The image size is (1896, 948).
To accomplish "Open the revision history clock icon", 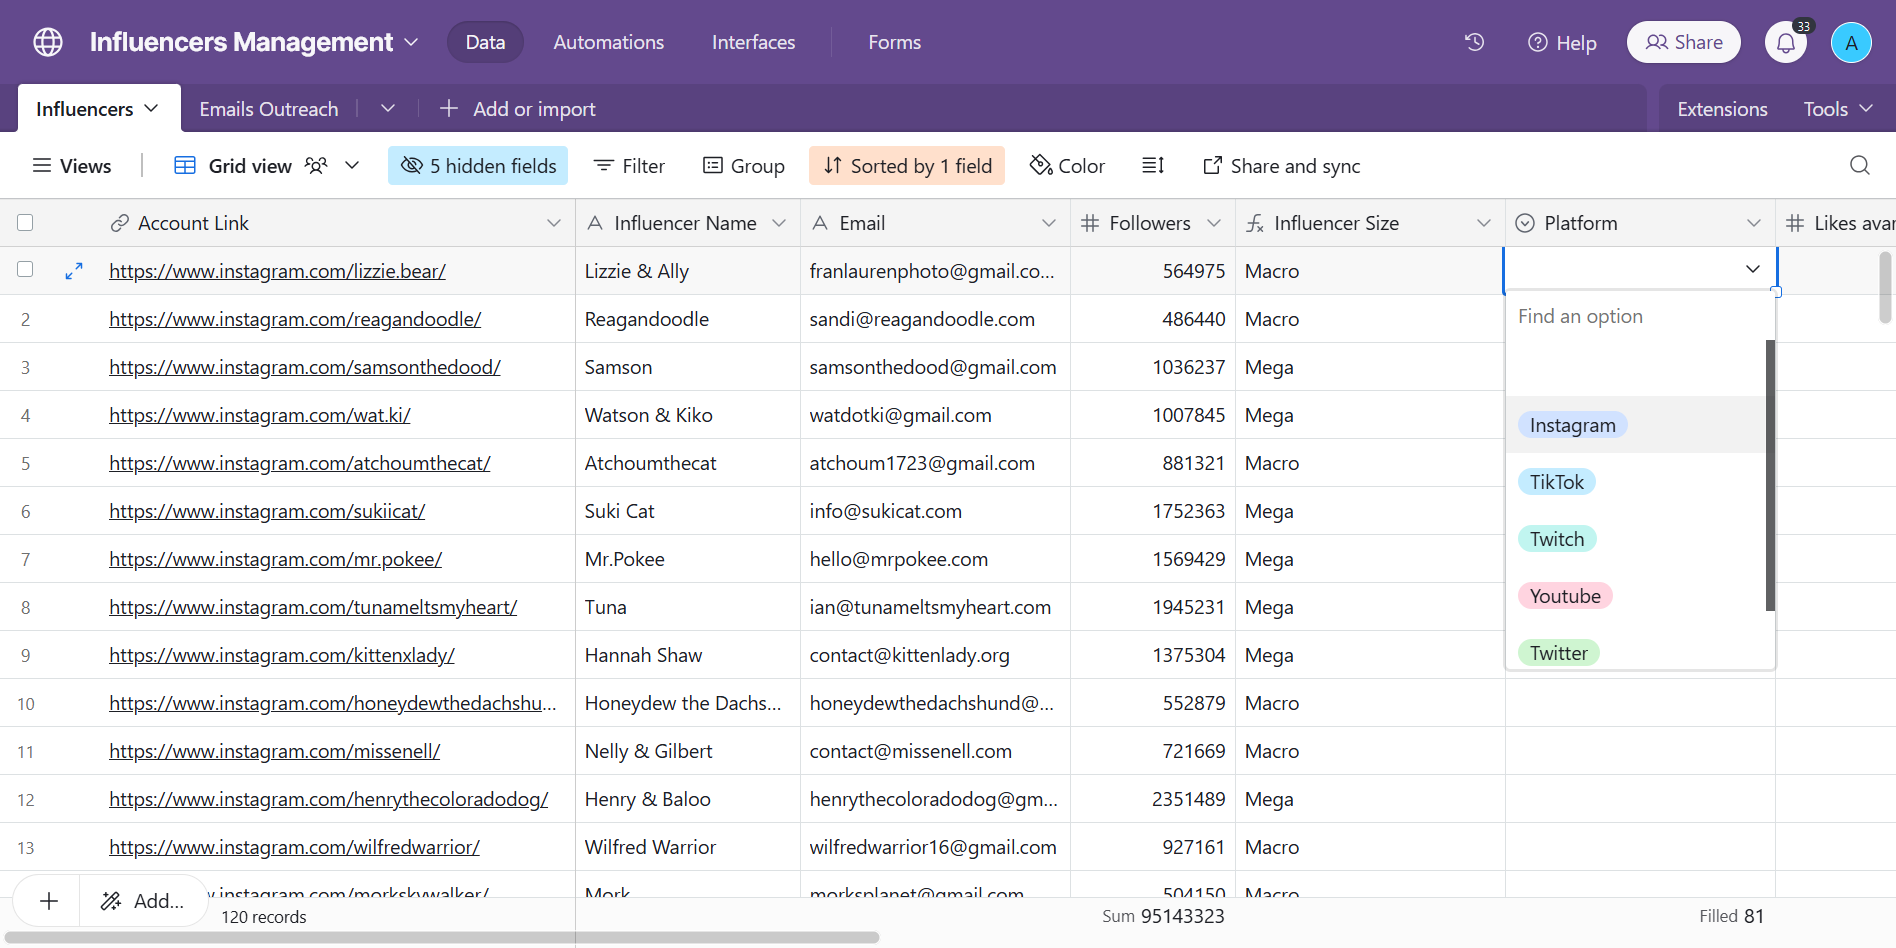I will (1474, 42).
